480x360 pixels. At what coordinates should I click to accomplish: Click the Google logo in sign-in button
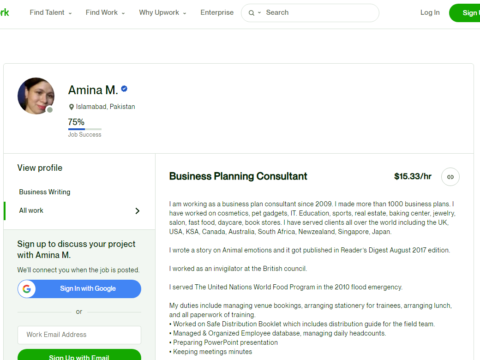pyautogui.click(x=27, y=289)
